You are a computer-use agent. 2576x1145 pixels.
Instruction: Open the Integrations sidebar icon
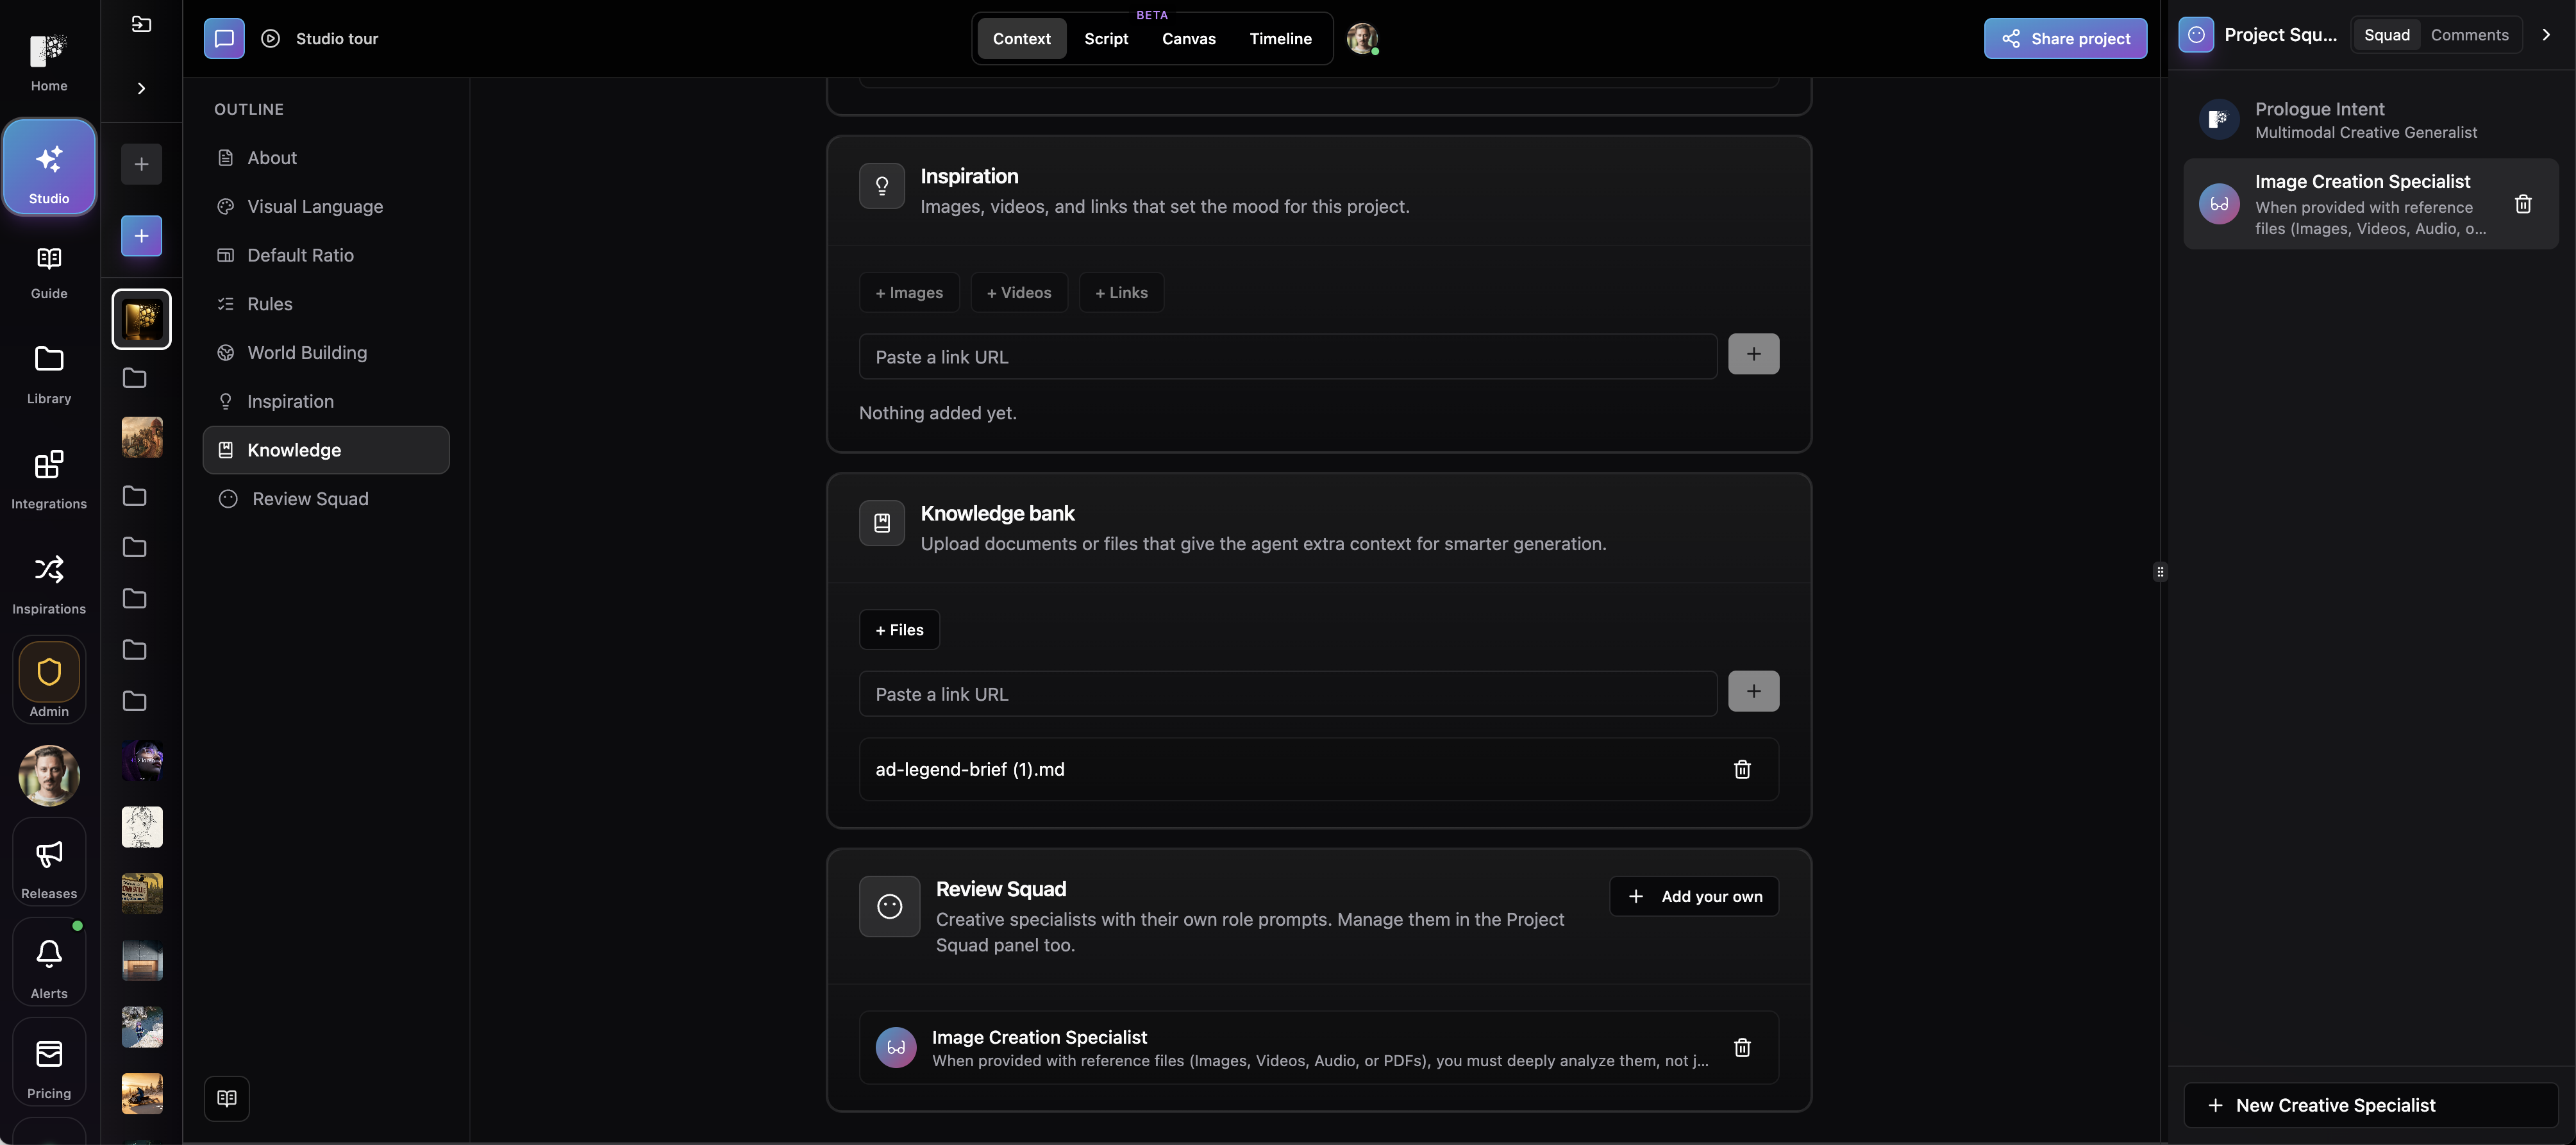(48, 465)
